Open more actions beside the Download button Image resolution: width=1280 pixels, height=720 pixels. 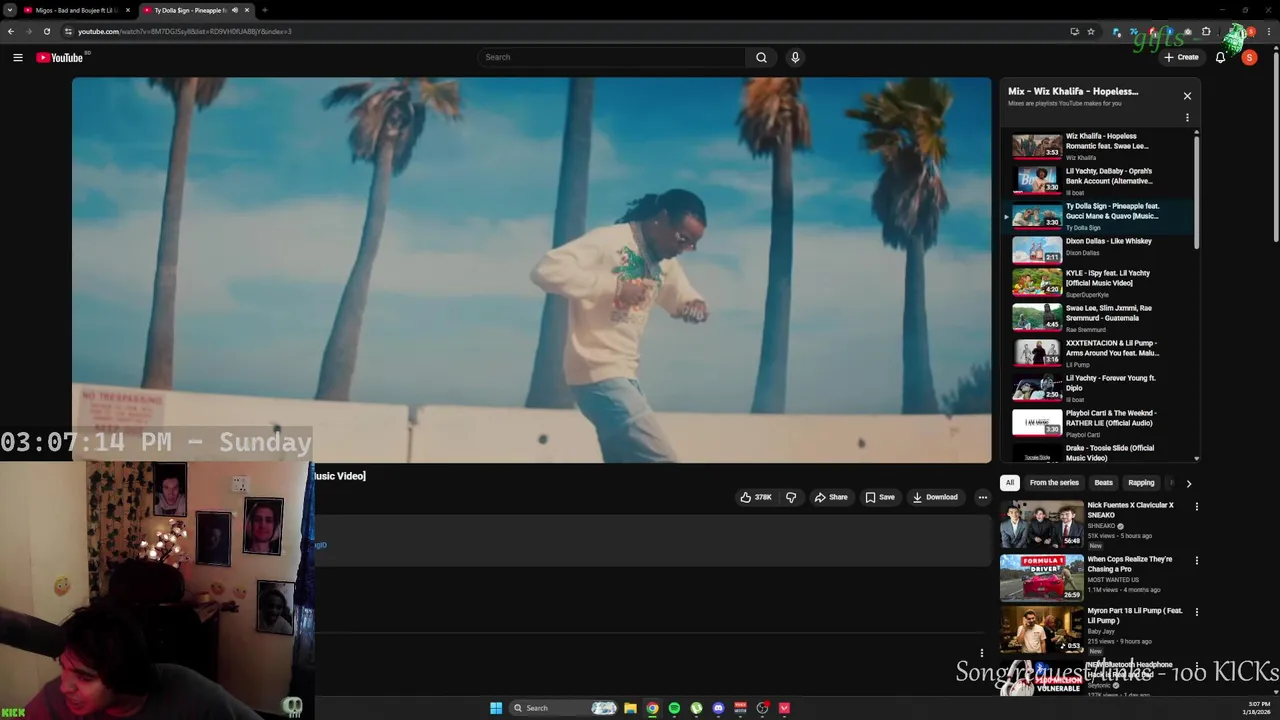point(982,497)
